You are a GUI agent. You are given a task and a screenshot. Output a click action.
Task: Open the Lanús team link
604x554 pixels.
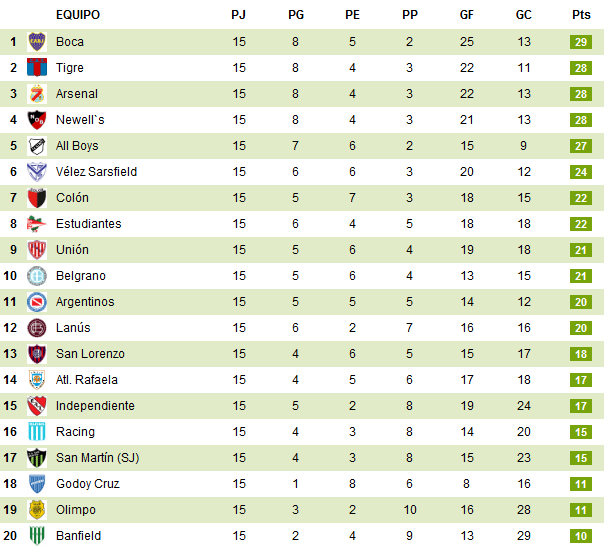tap(73, 328)
